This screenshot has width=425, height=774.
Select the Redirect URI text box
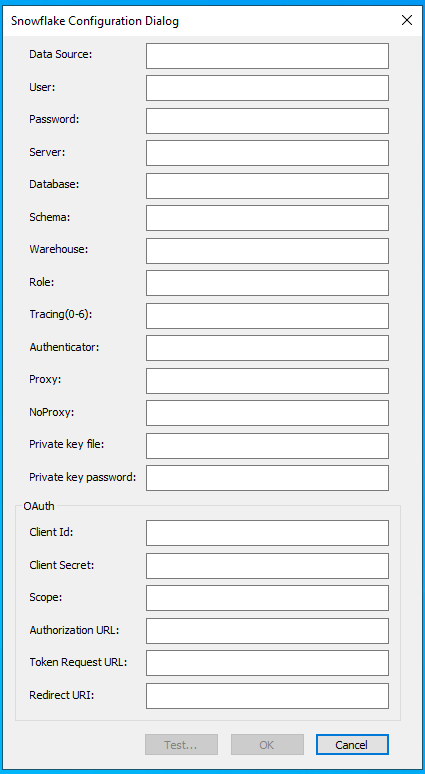(x=267, y=696)
